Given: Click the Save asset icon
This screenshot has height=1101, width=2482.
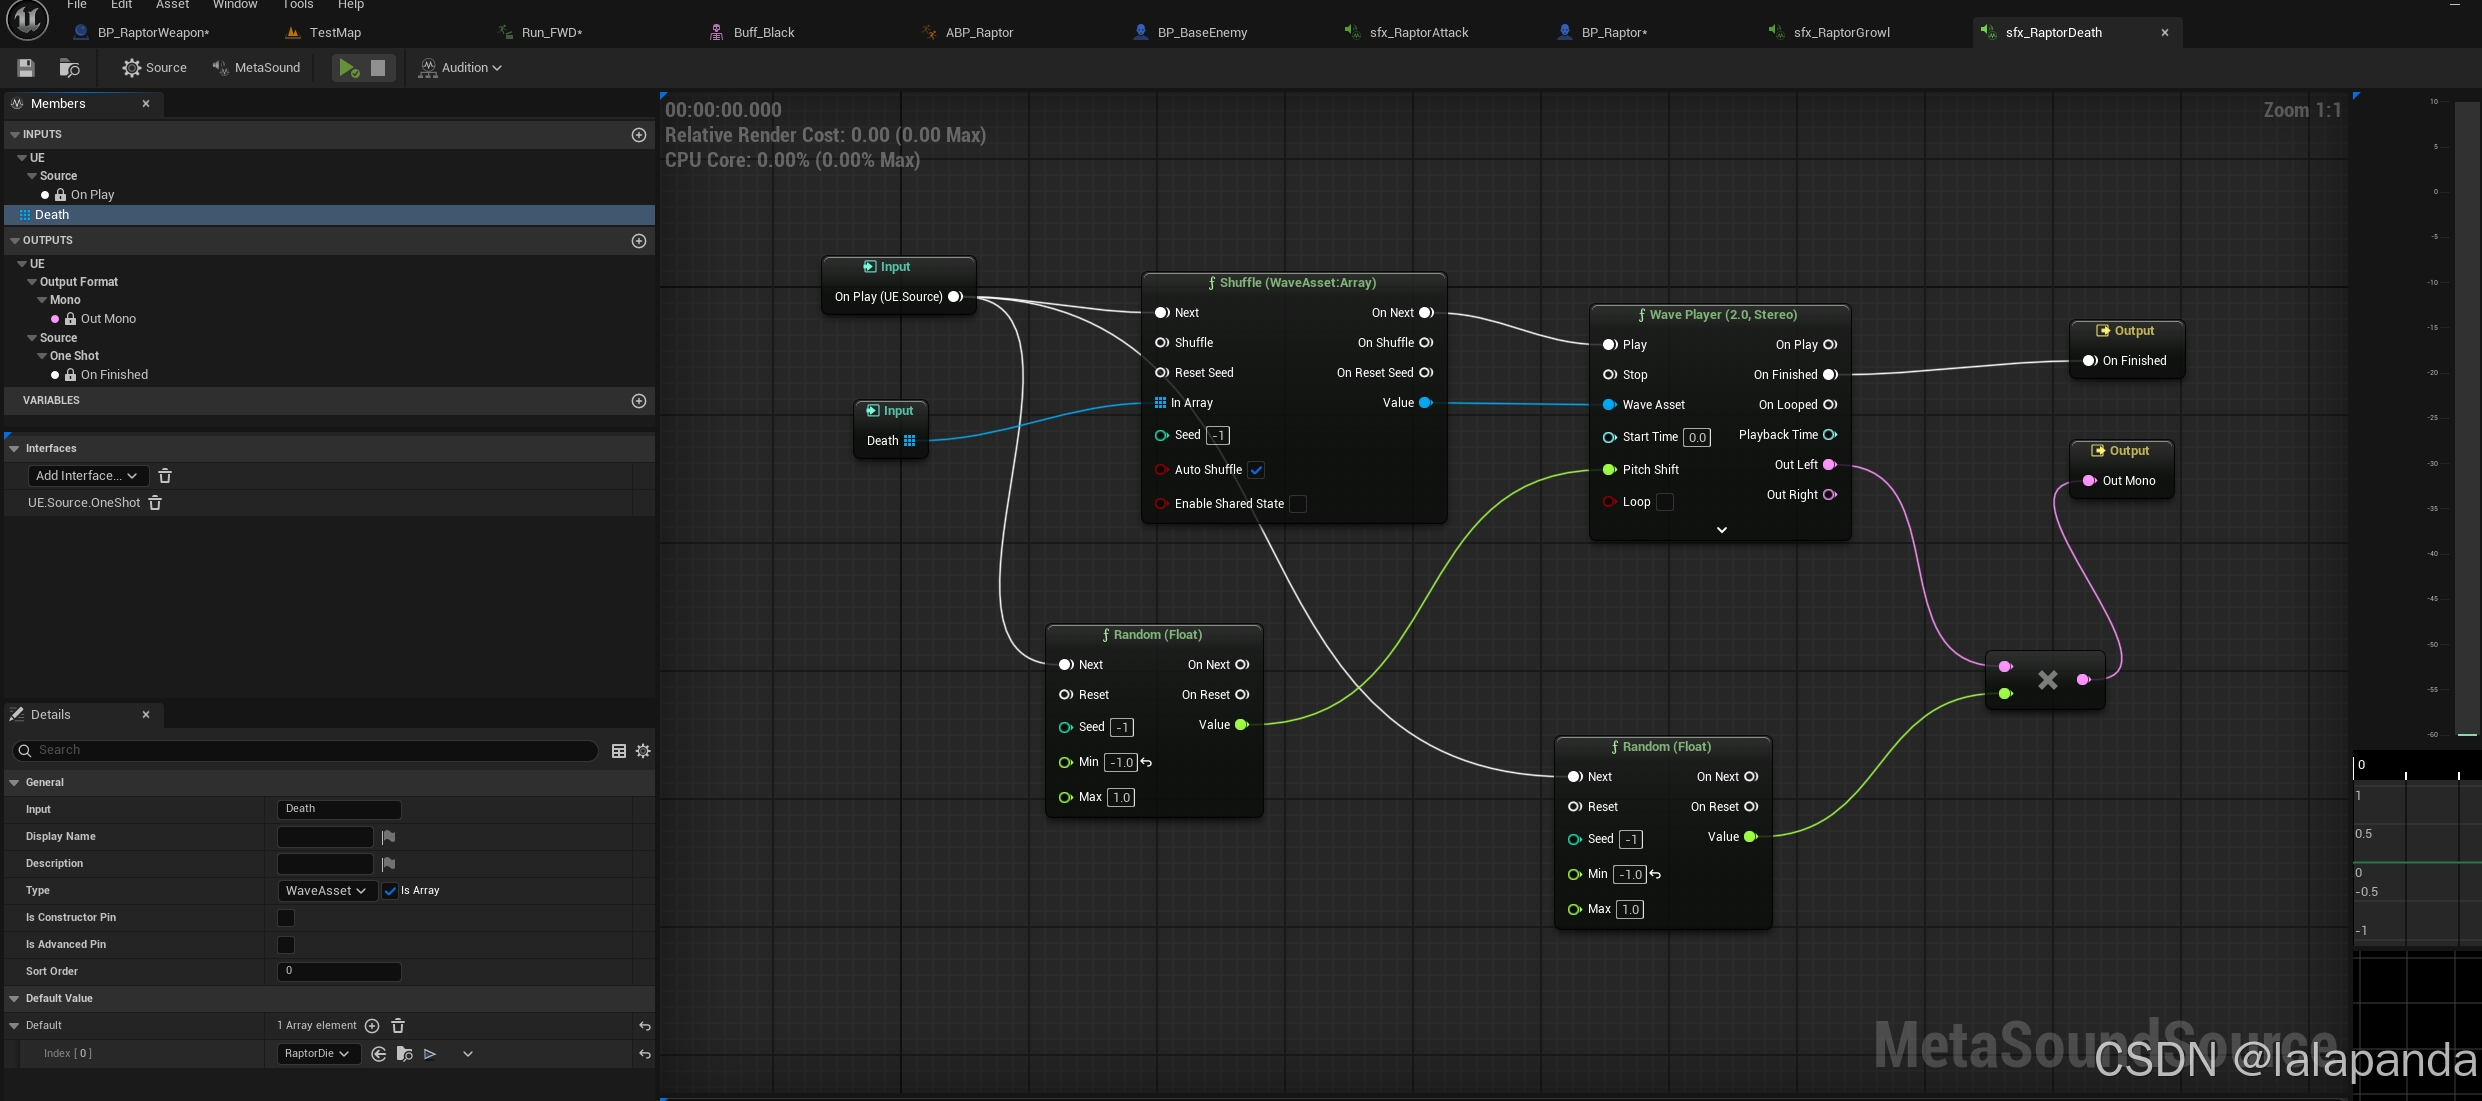Looking at the screenshot, I should (x=26, y=68).
